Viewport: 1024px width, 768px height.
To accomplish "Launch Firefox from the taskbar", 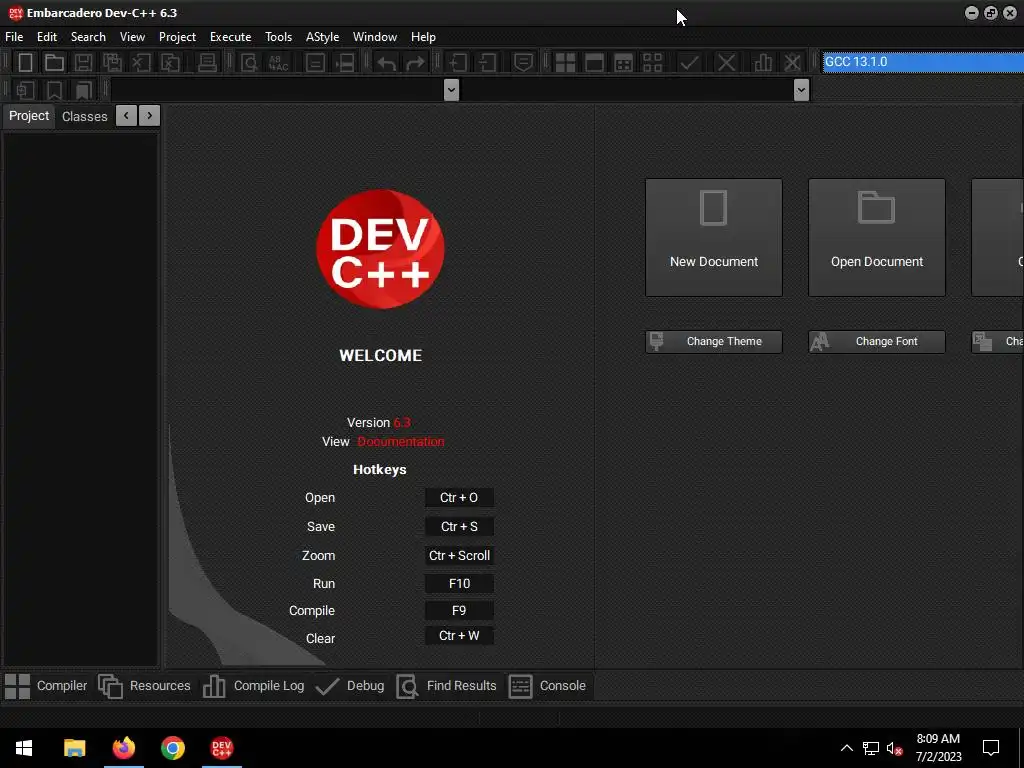I will (123, 748).
